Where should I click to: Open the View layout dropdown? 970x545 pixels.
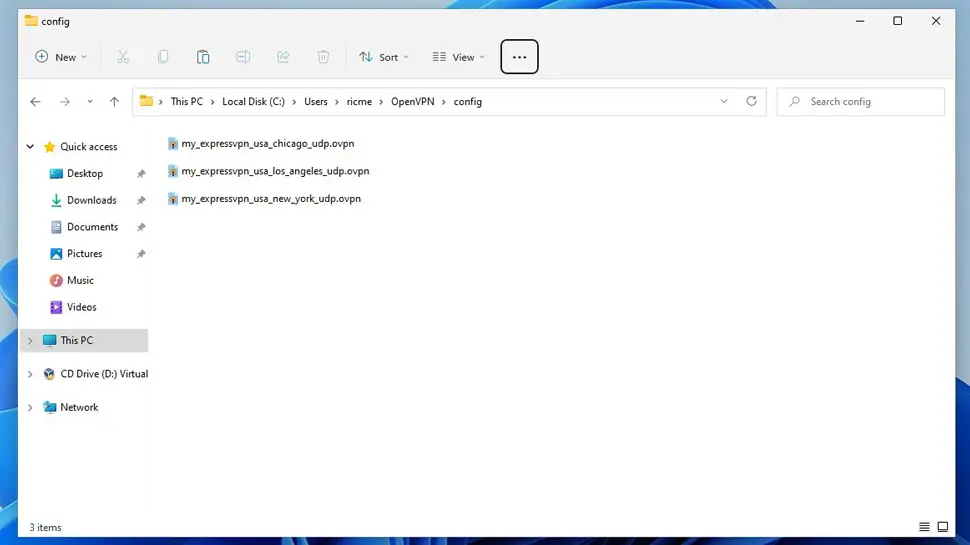[458, 57]
